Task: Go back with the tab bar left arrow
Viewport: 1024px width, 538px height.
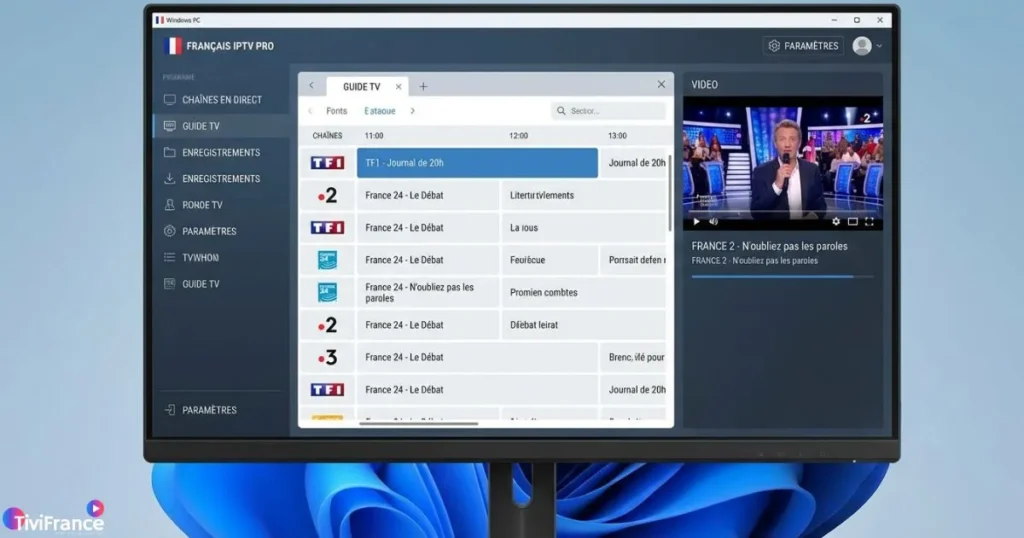Action: [x=312, y=86]
